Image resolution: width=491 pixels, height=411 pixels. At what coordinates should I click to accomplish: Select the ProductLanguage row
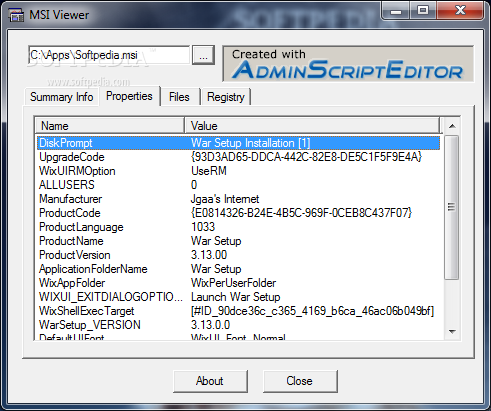tap(238, 227)
